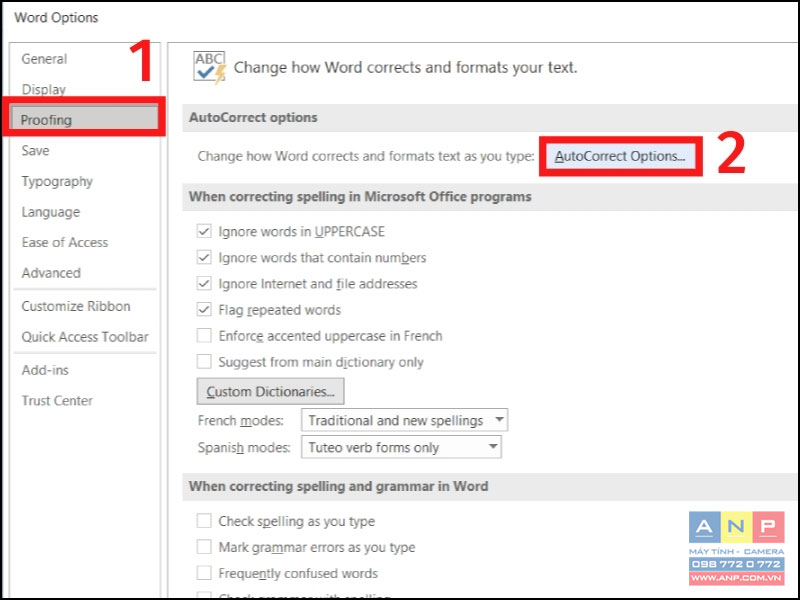Open the Add-ins category
This screenshot has width=800, height=600.
[x=45, y=370]
